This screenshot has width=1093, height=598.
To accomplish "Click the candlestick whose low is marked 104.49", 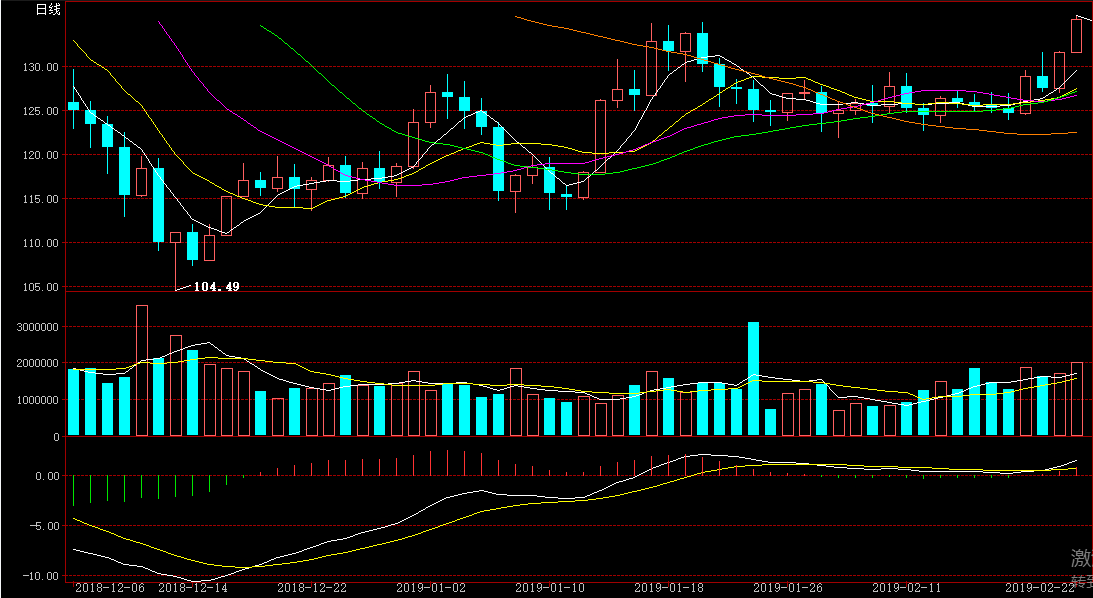I will click(176, 261).
